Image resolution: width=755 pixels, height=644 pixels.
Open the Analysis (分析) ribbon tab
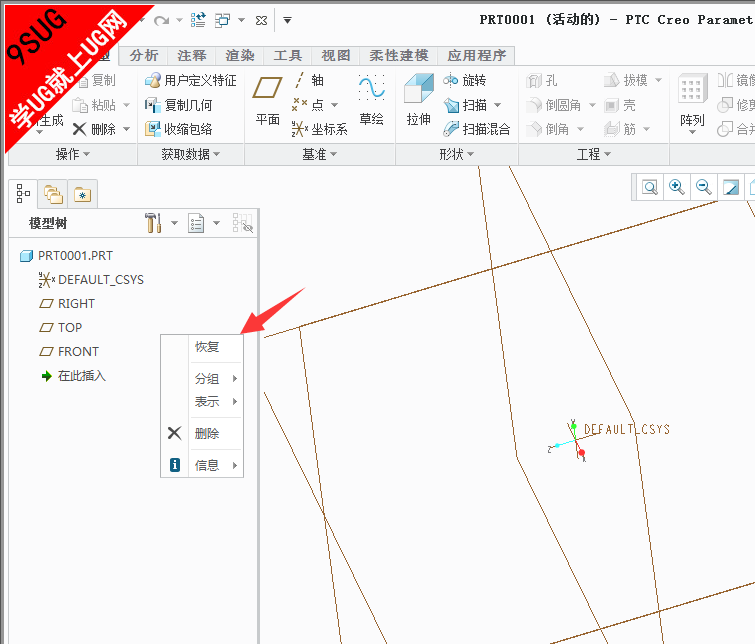pyautogui.click(x=143, y=55)
